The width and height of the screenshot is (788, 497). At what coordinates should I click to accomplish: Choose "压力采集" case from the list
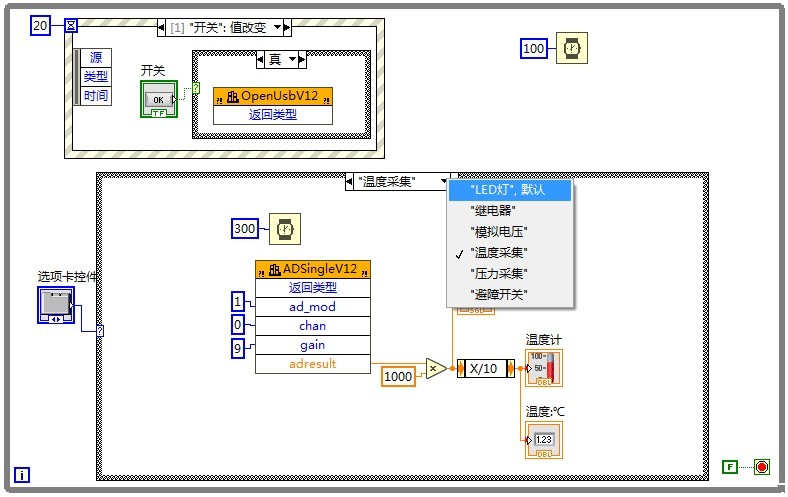pos(510,273)
